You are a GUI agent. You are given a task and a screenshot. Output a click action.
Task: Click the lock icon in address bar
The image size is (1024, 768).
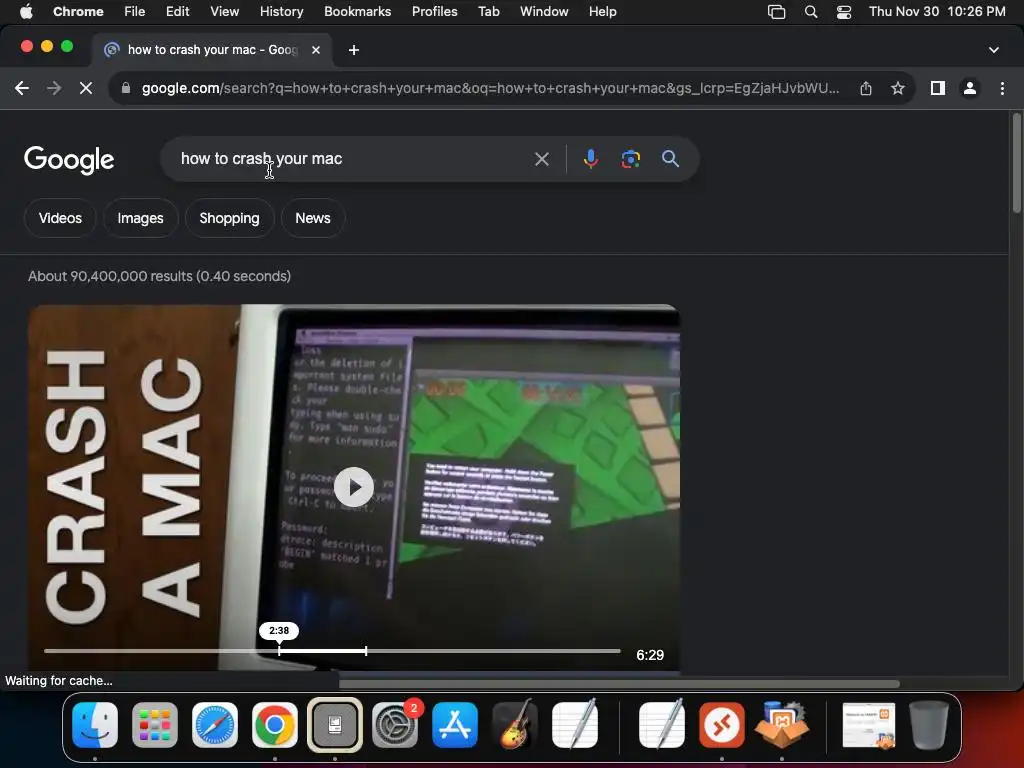point(126,88)
